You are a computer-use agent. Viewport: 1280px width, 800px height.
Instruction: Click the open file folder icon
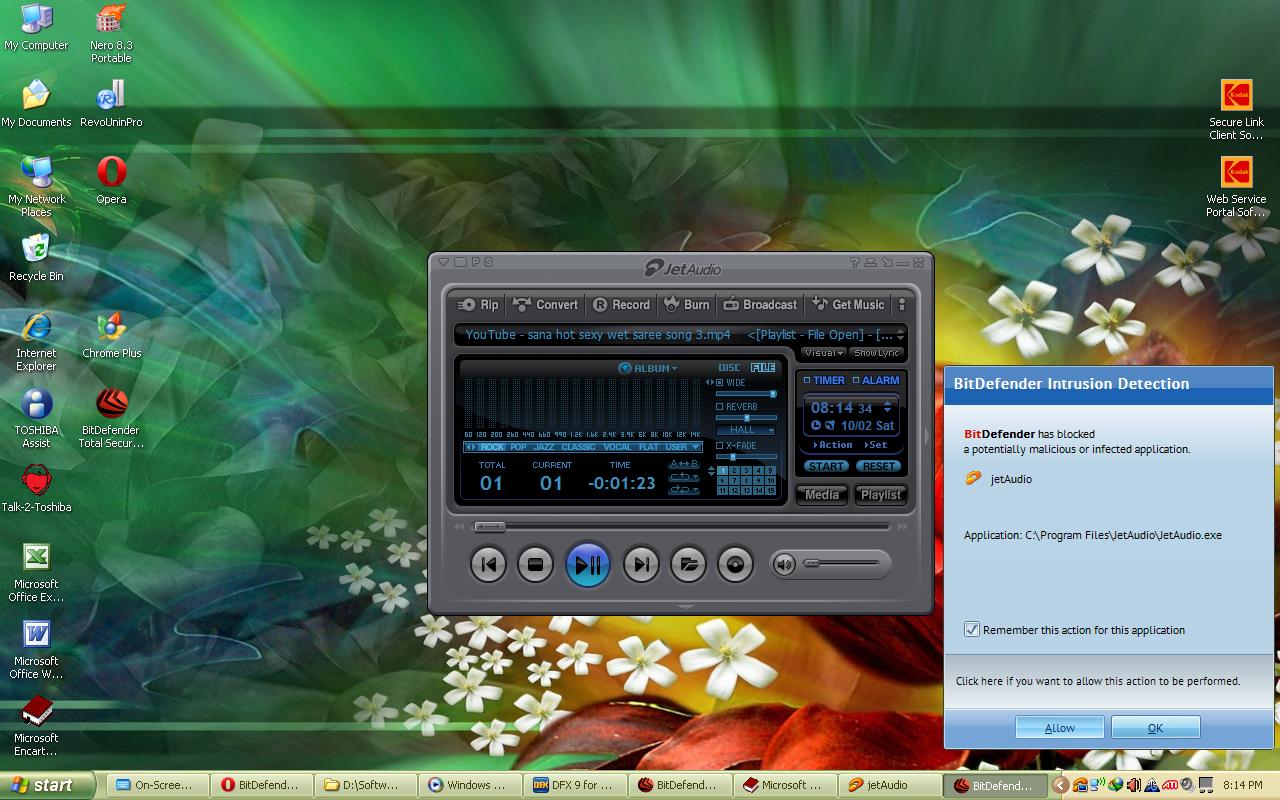coord(688,565)
